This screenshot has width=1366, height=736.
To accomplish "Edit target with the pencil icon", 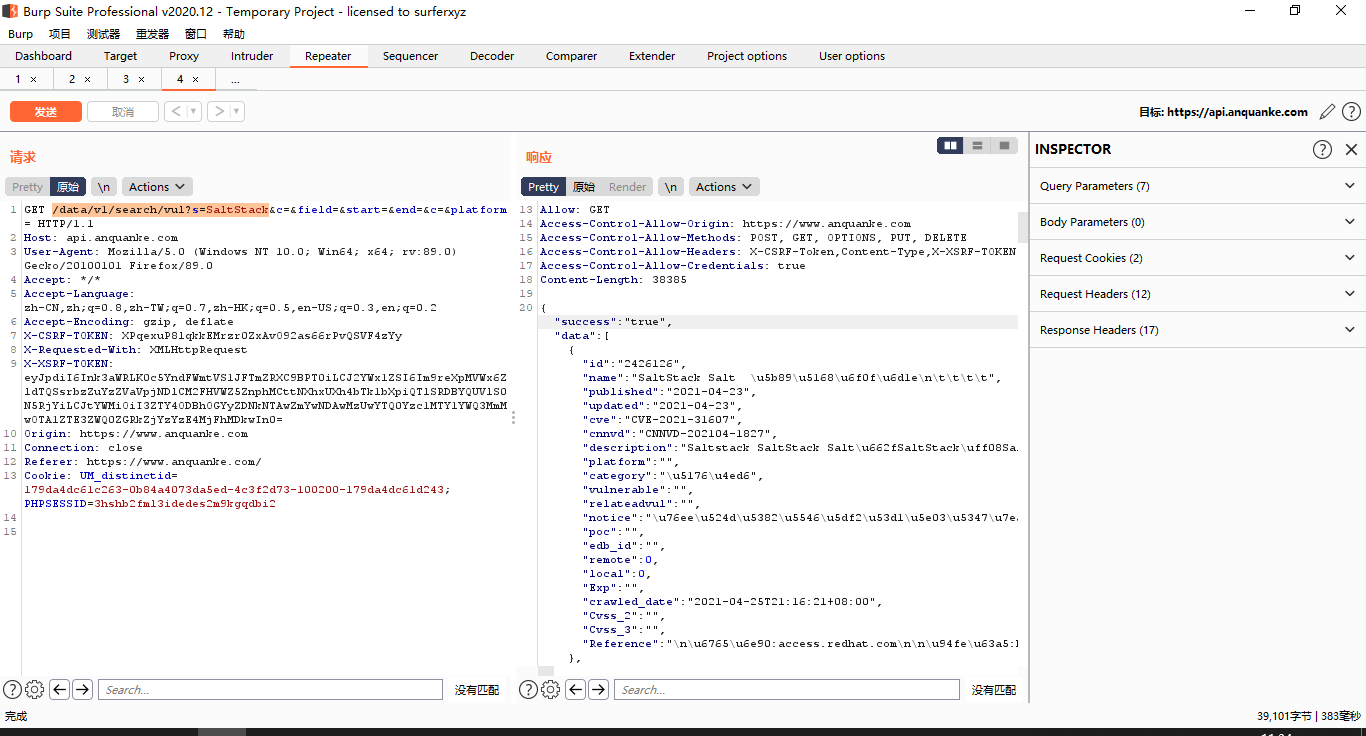I will click(x=1327, y=112).
